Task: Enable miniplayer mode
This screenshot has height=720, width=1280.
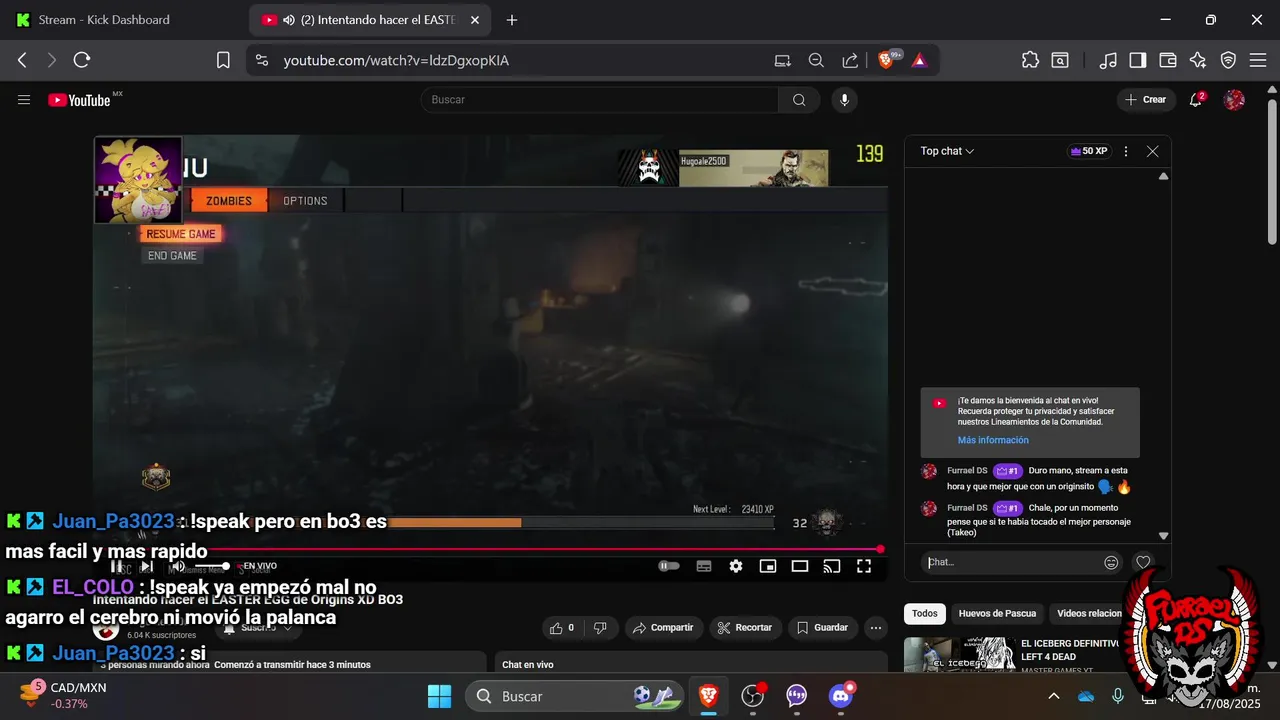Action: click(x=768, y=566)
